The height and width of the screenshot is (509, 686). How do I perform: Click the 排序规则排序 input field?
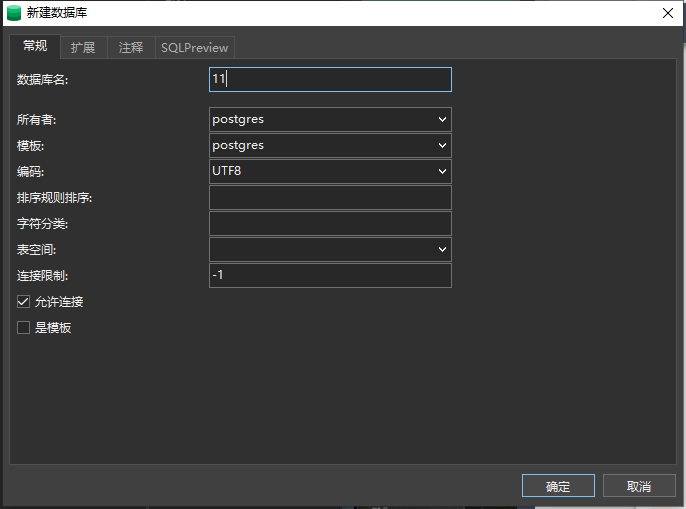[330, 197]
